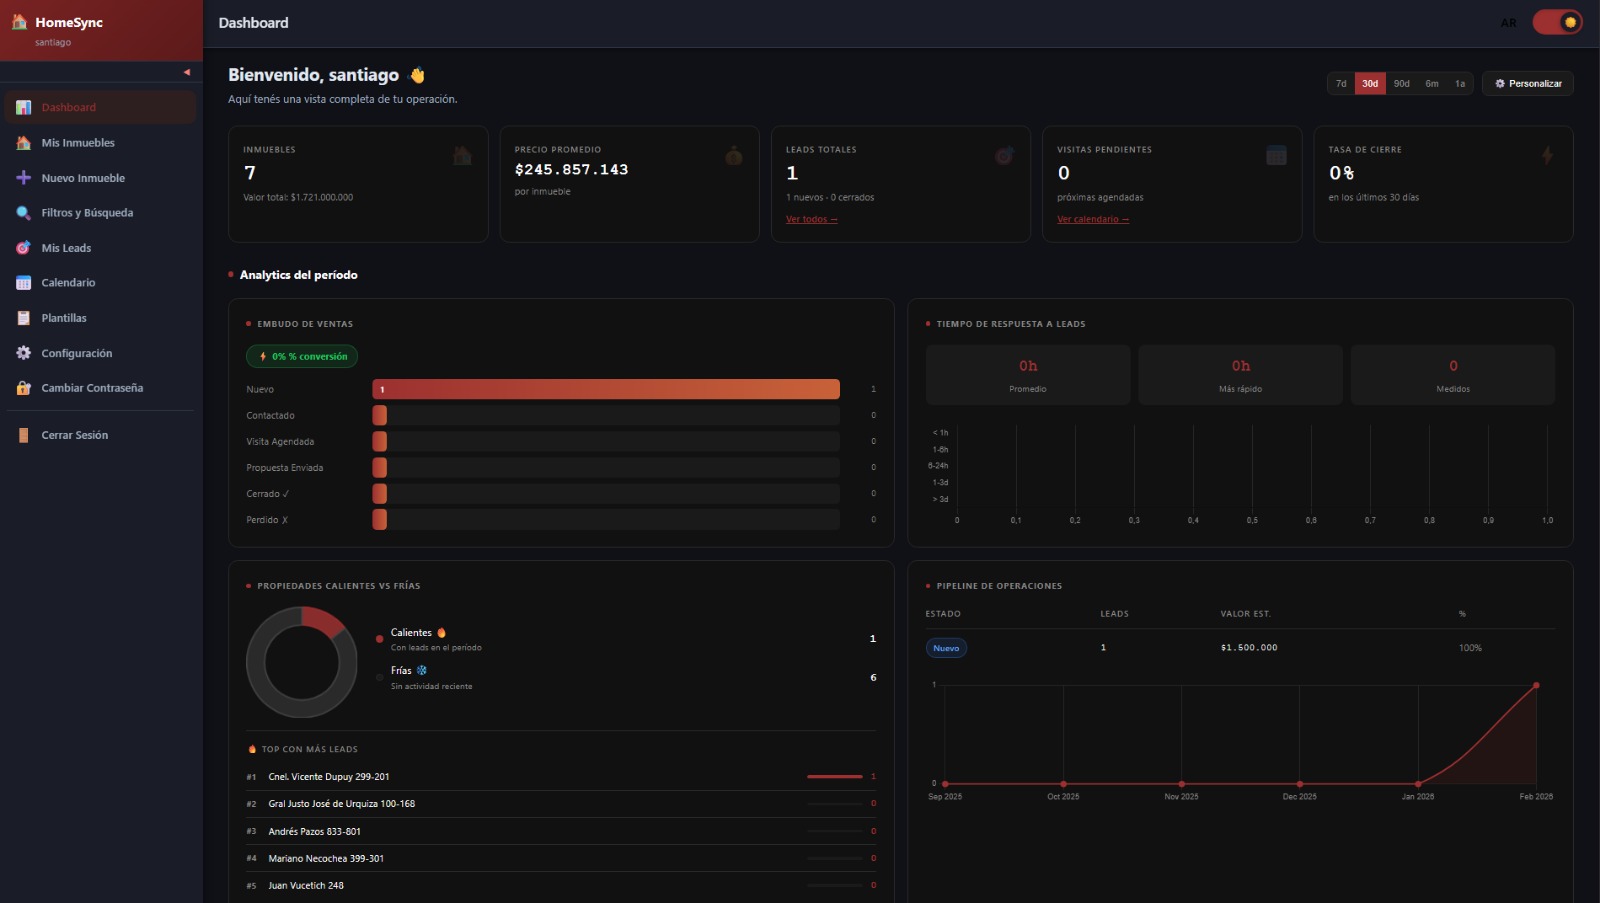
Task: Select the 7d time range
Action: point(1340,83)
